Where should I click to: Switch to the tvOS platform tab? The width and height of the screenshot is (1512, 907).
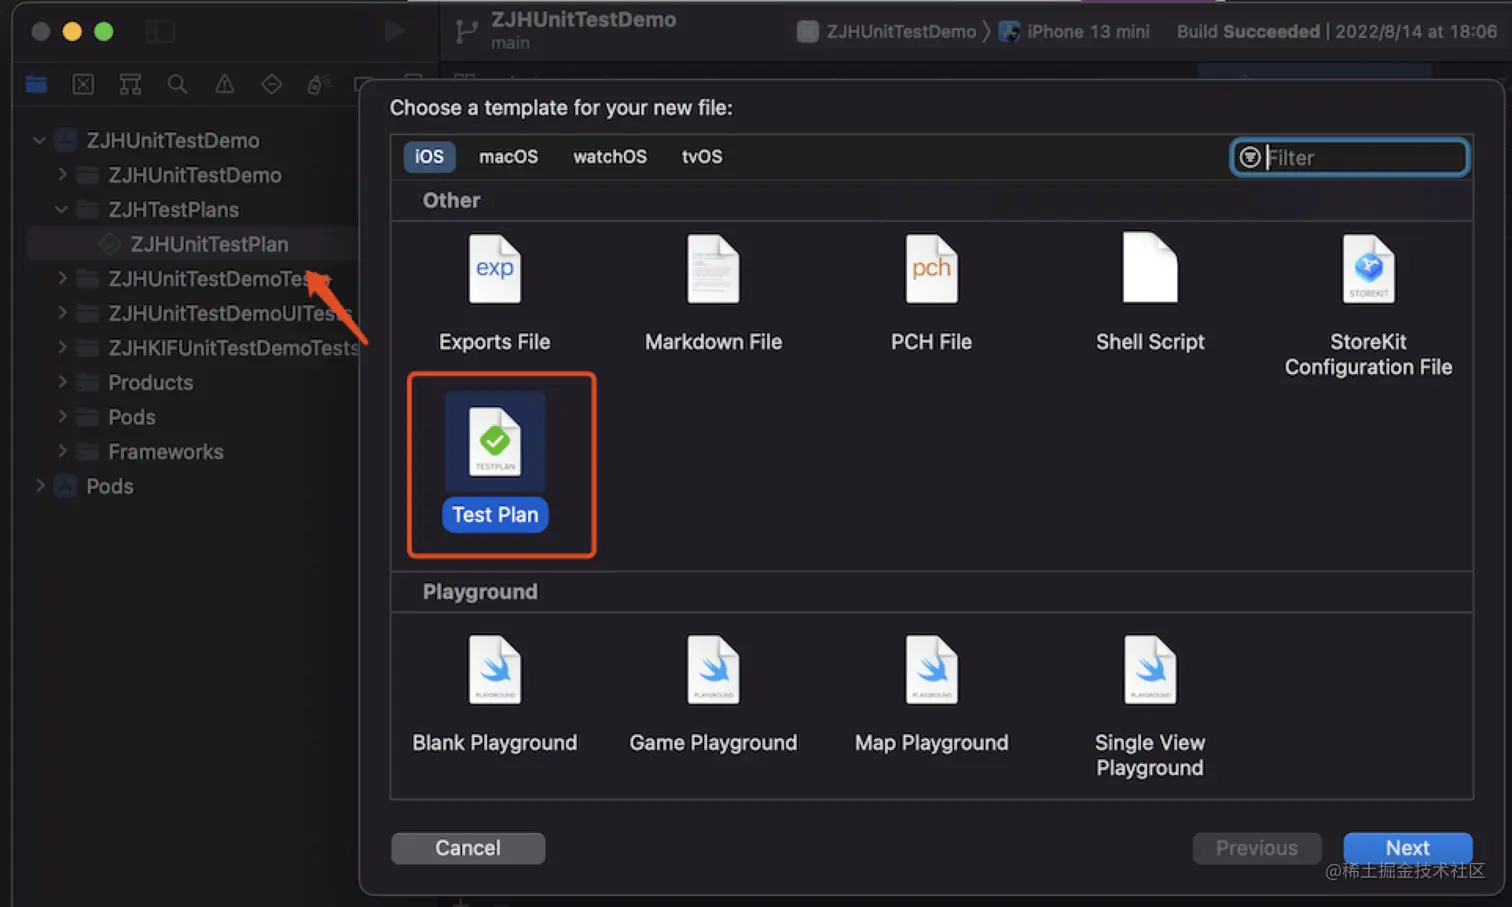click(702, 157)
